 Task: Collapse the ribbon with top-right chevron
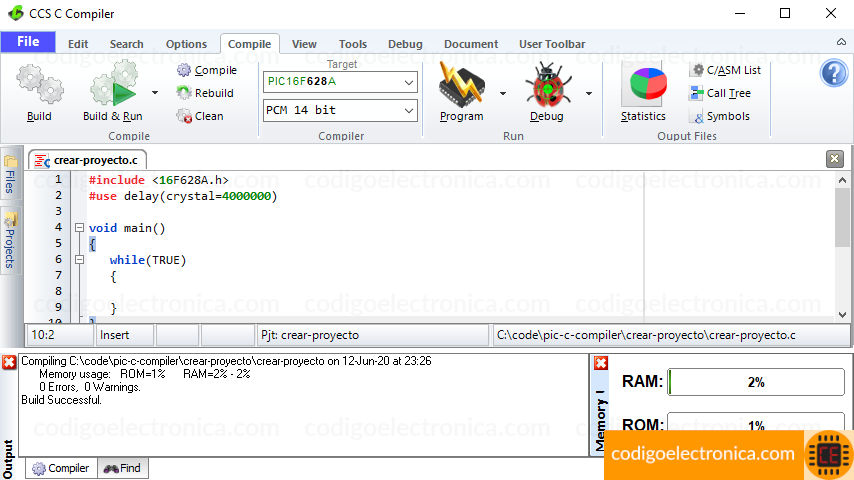[x=841, y=42]
